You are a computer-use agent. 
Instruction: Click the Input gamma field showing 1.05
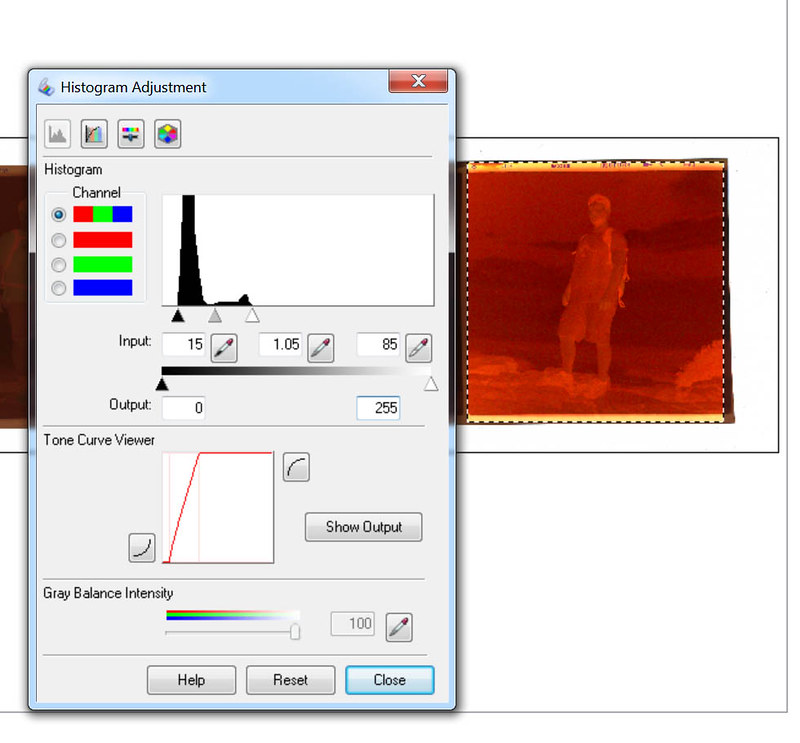click(x=280, y=344)
